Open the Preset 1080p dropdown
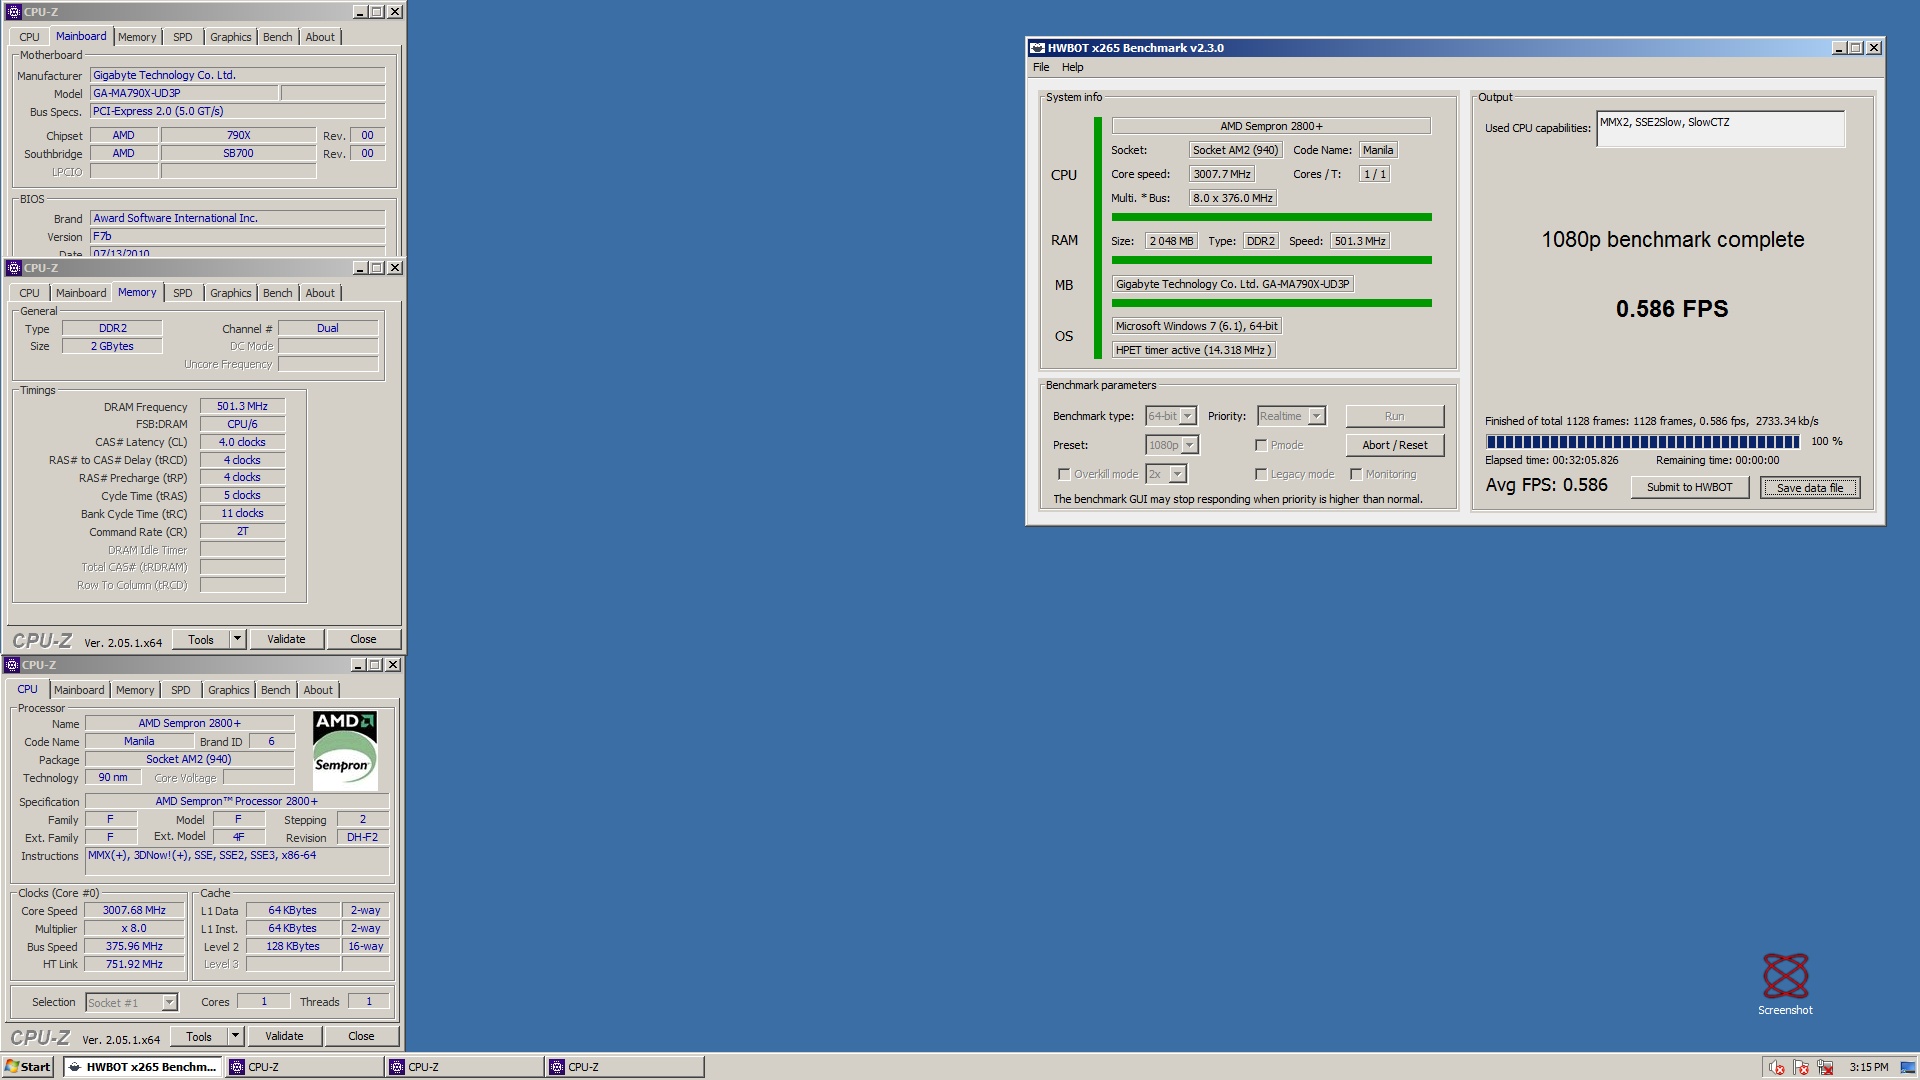1920x1080 pixels. click(x=1172, y=445)
